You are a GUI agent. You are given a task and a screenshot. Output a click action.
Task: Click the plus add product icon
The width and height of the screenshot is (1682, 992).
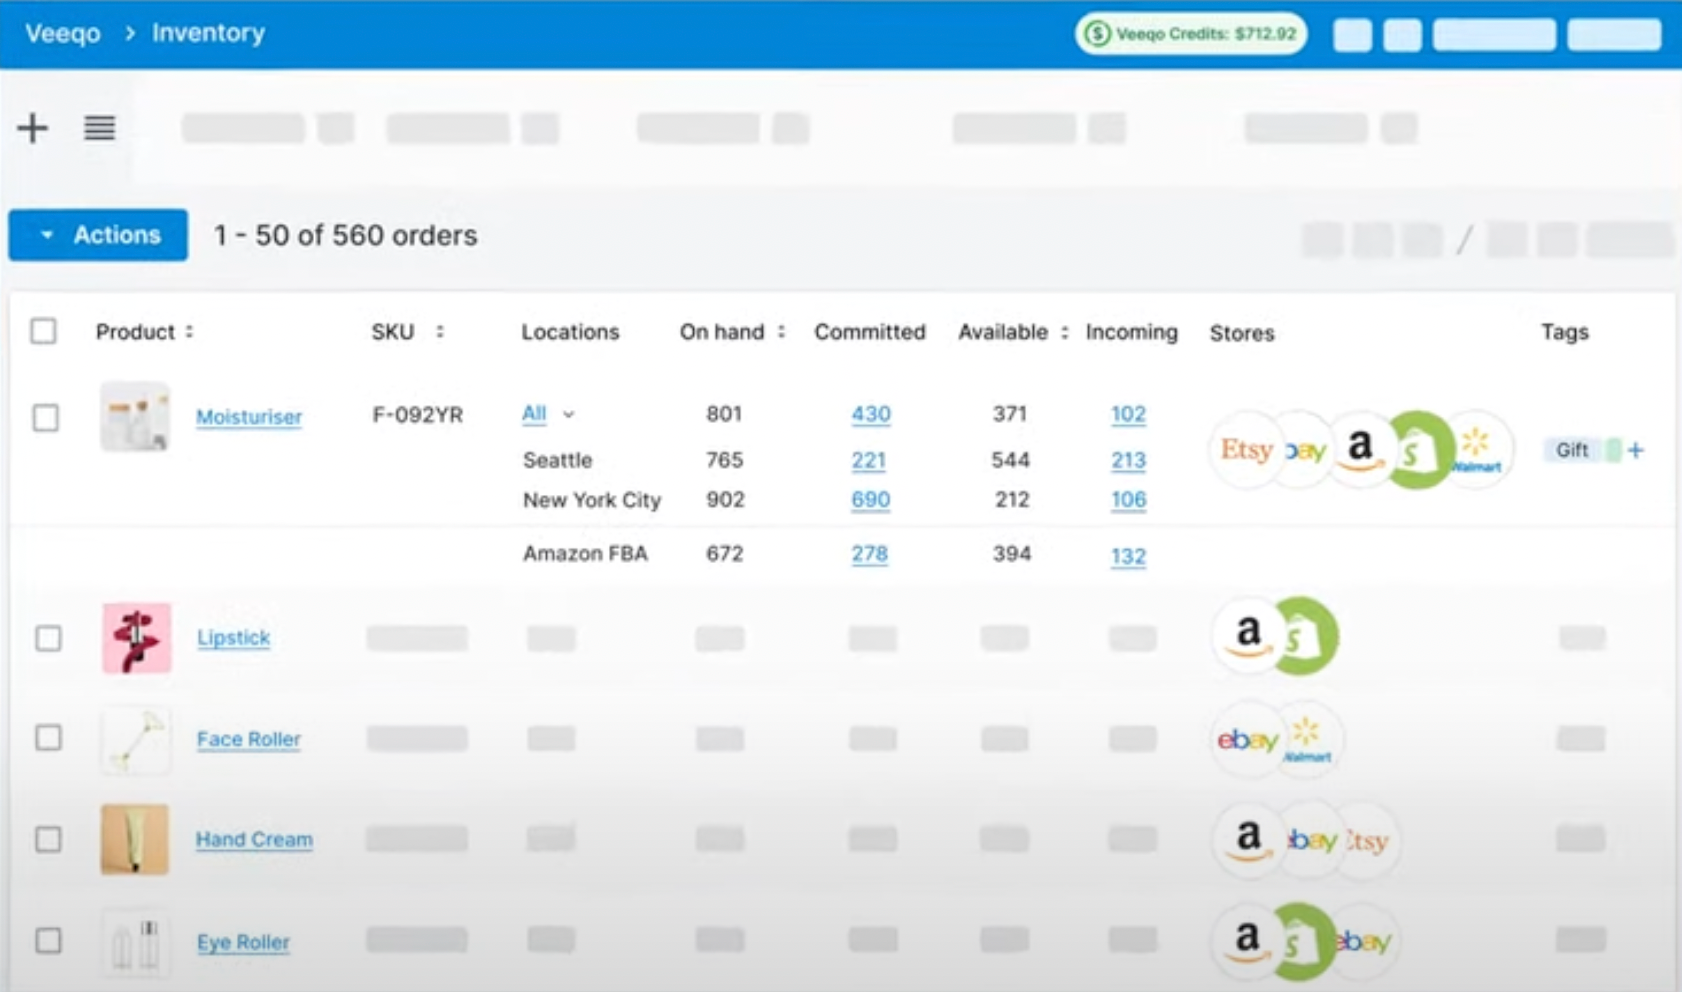32,128
